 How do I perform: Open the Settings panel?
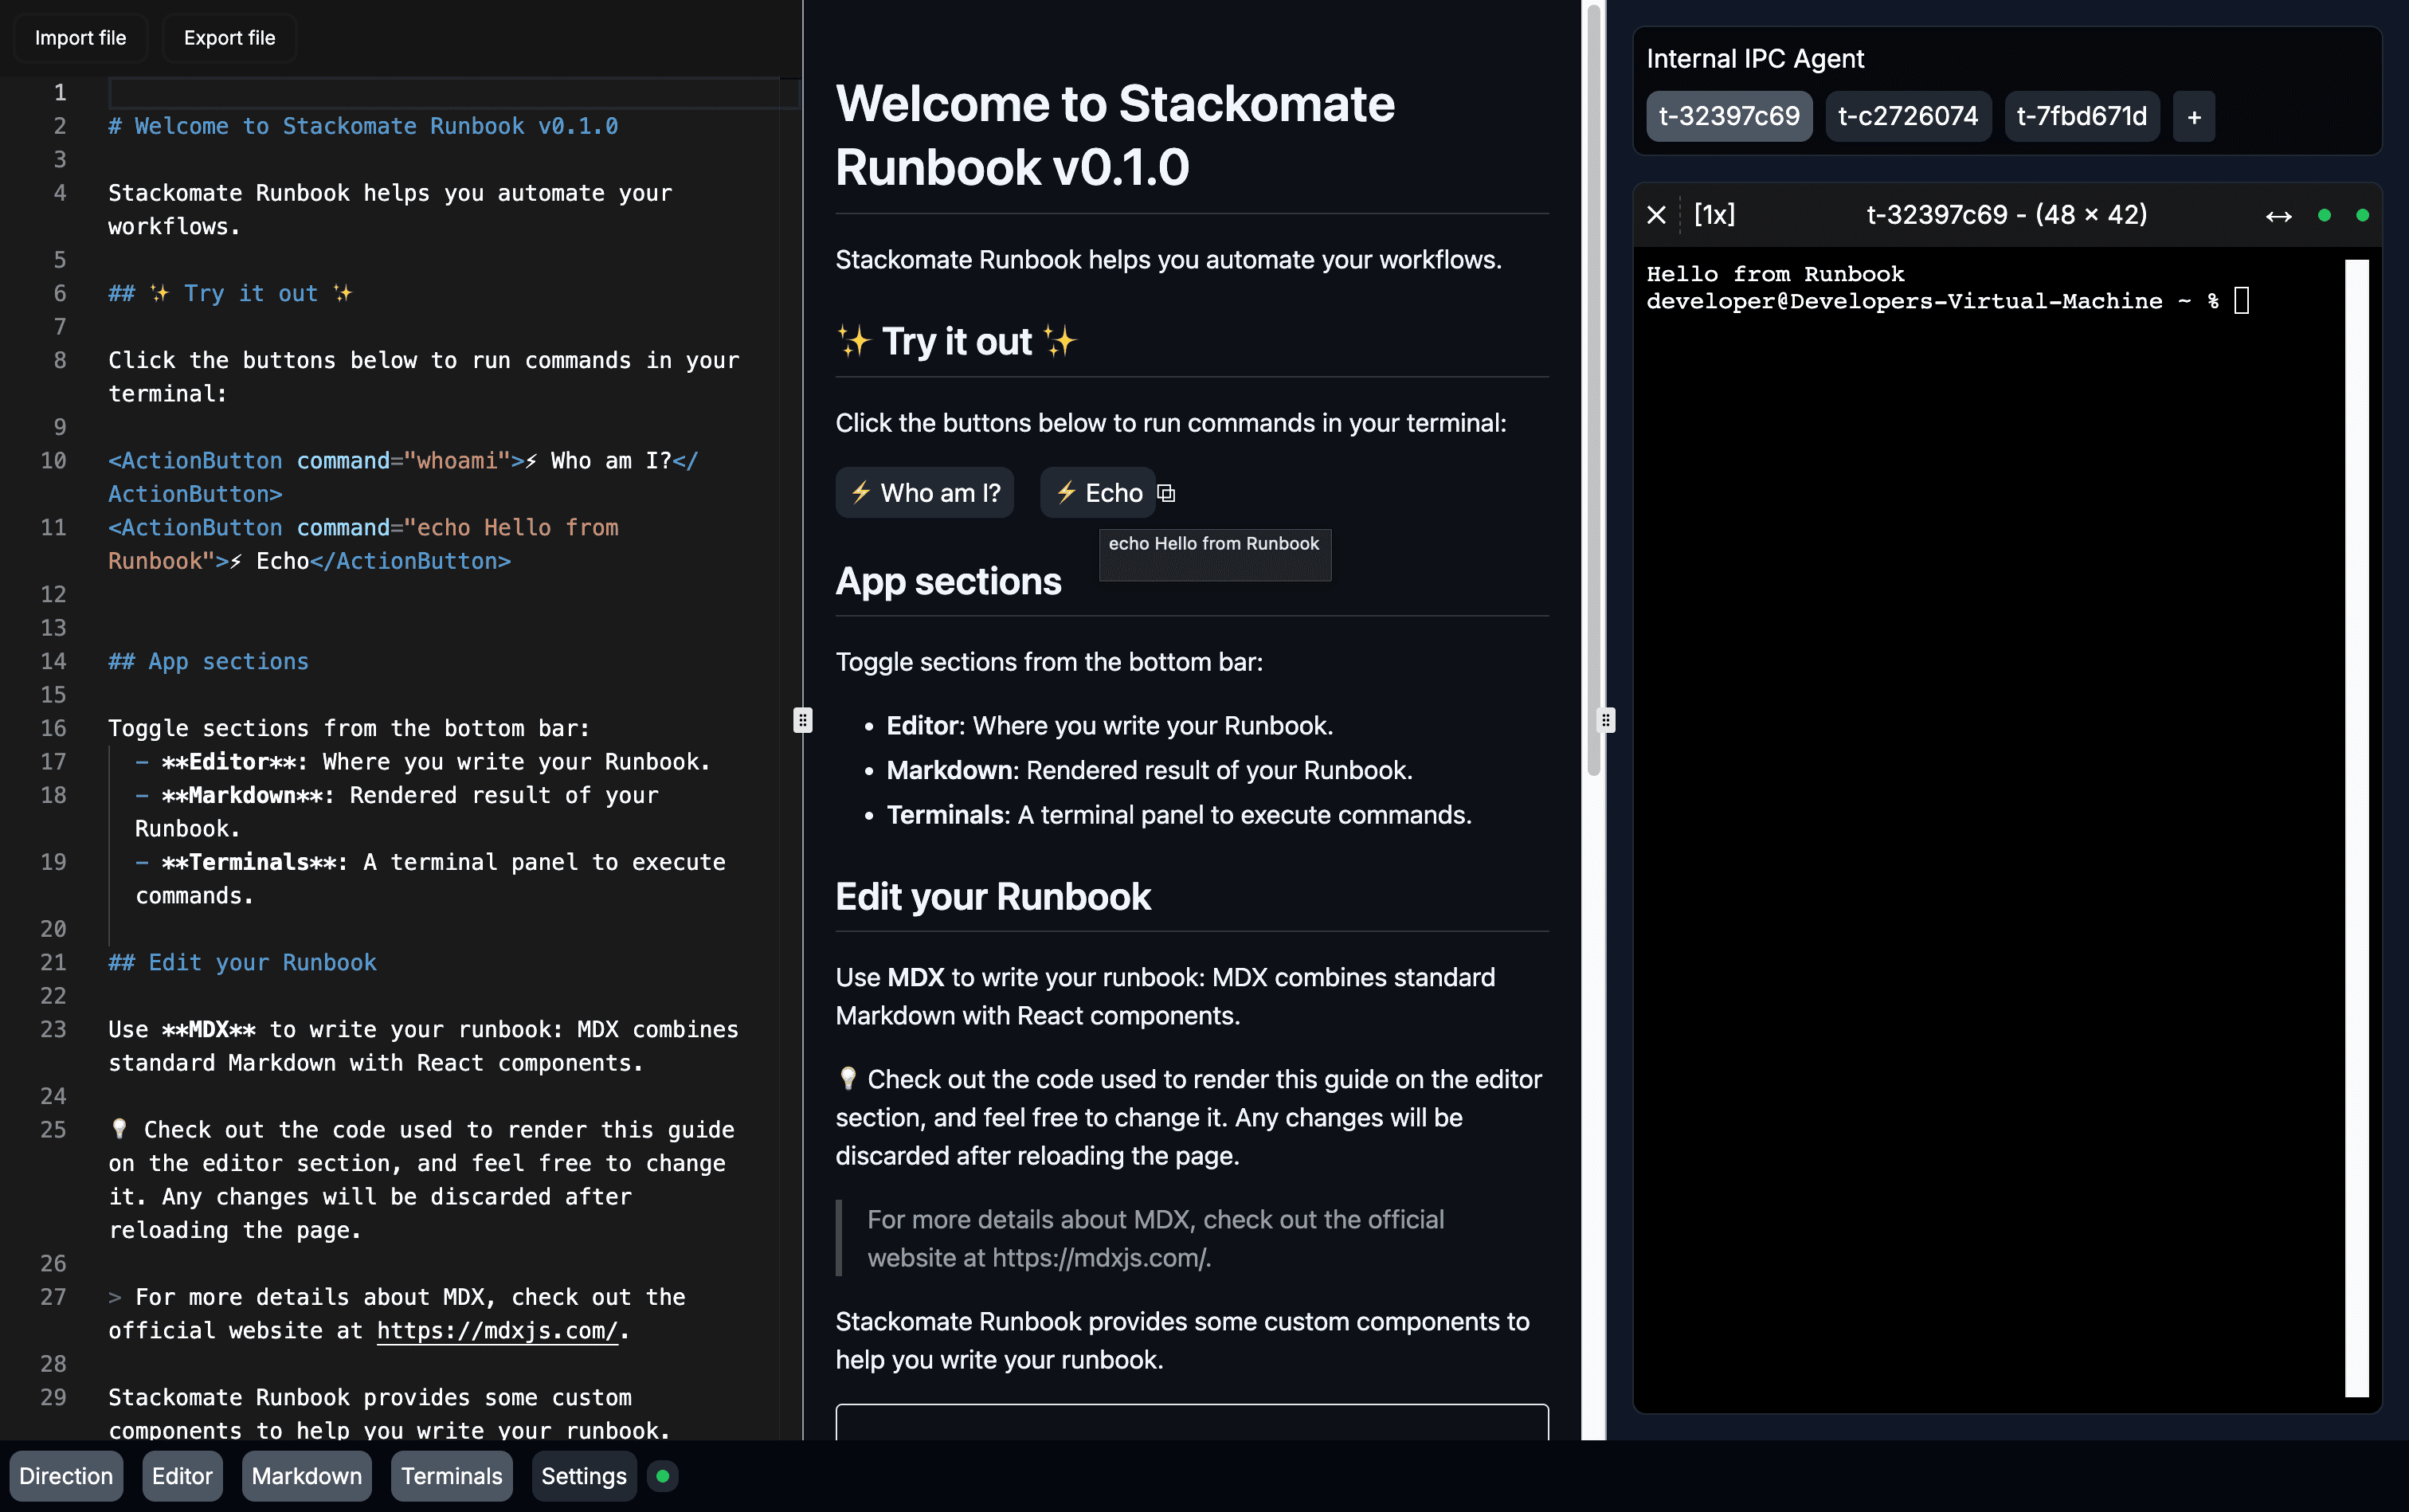point(583,1475)
